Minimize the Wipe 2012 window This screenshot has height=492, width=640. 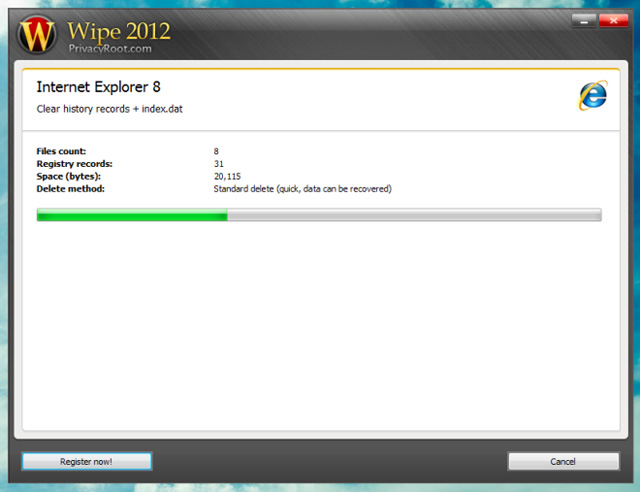click(x=584, y=20)
